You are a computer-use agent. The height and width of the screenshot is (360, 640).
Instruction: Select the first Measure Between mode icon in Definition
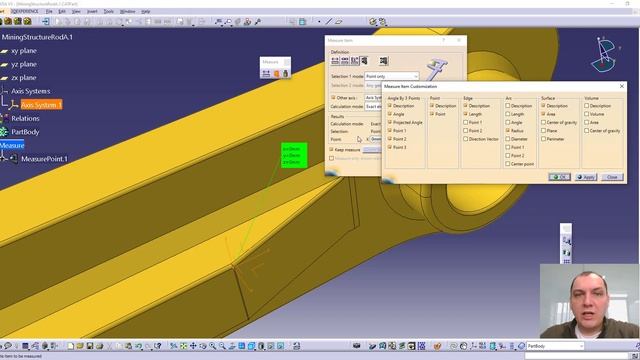tap(335, 61)
